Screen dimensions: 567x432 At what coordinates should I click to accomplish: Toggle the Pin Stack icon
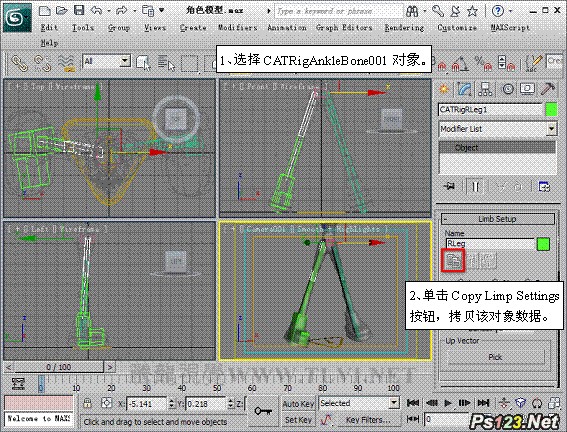(x=449, y=186)
